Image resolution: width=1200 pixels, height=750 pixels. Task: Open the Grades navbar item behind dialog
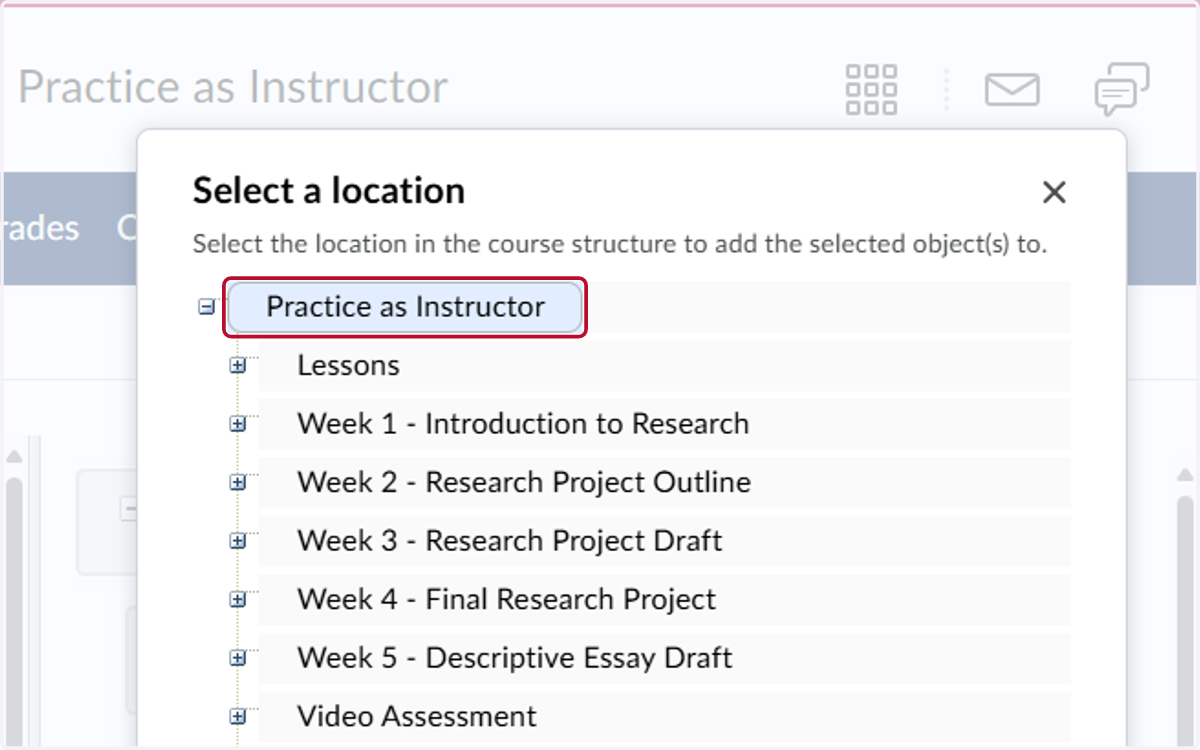tap(40, 228)
